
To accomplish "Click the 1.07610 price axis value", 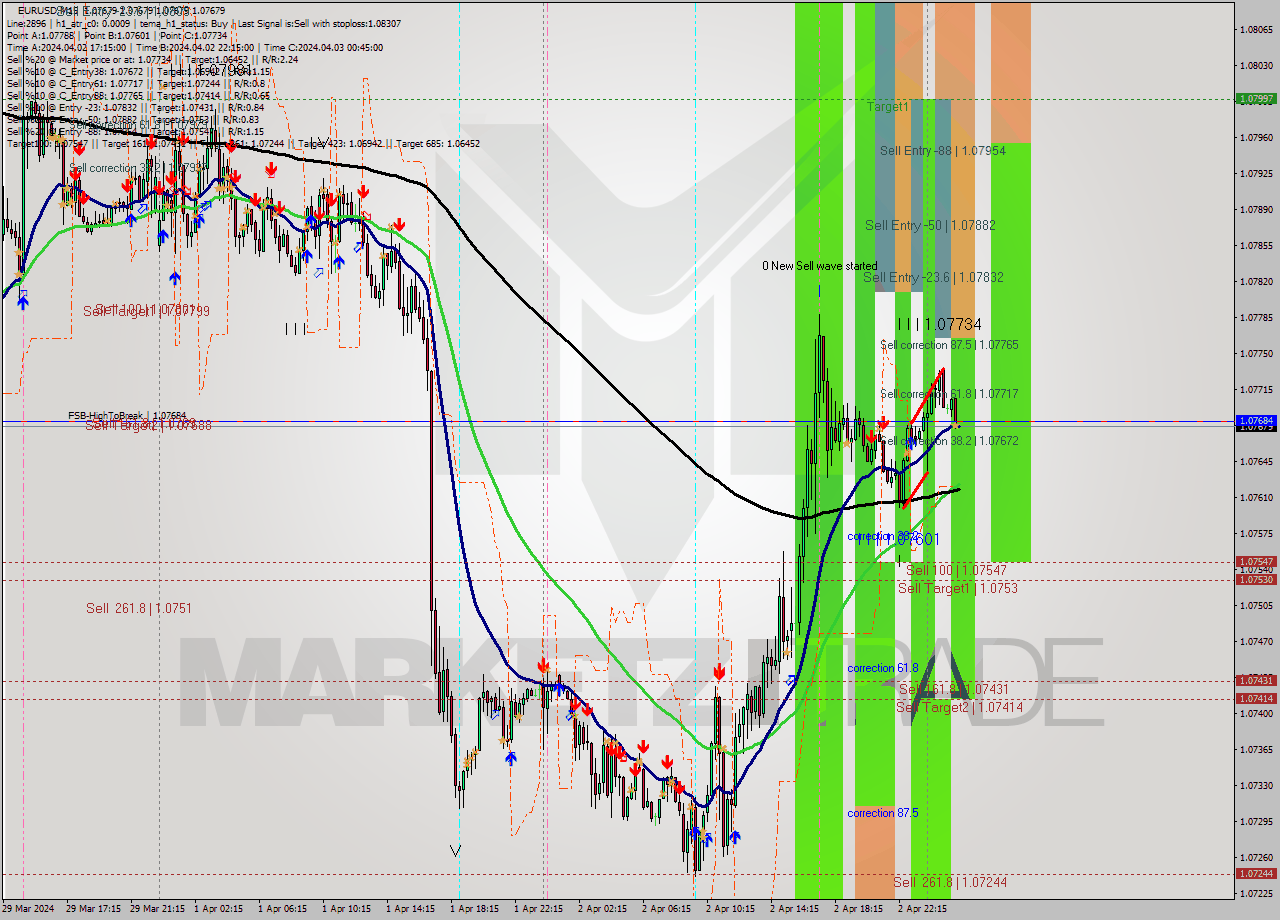I will tap(1256, 497).
